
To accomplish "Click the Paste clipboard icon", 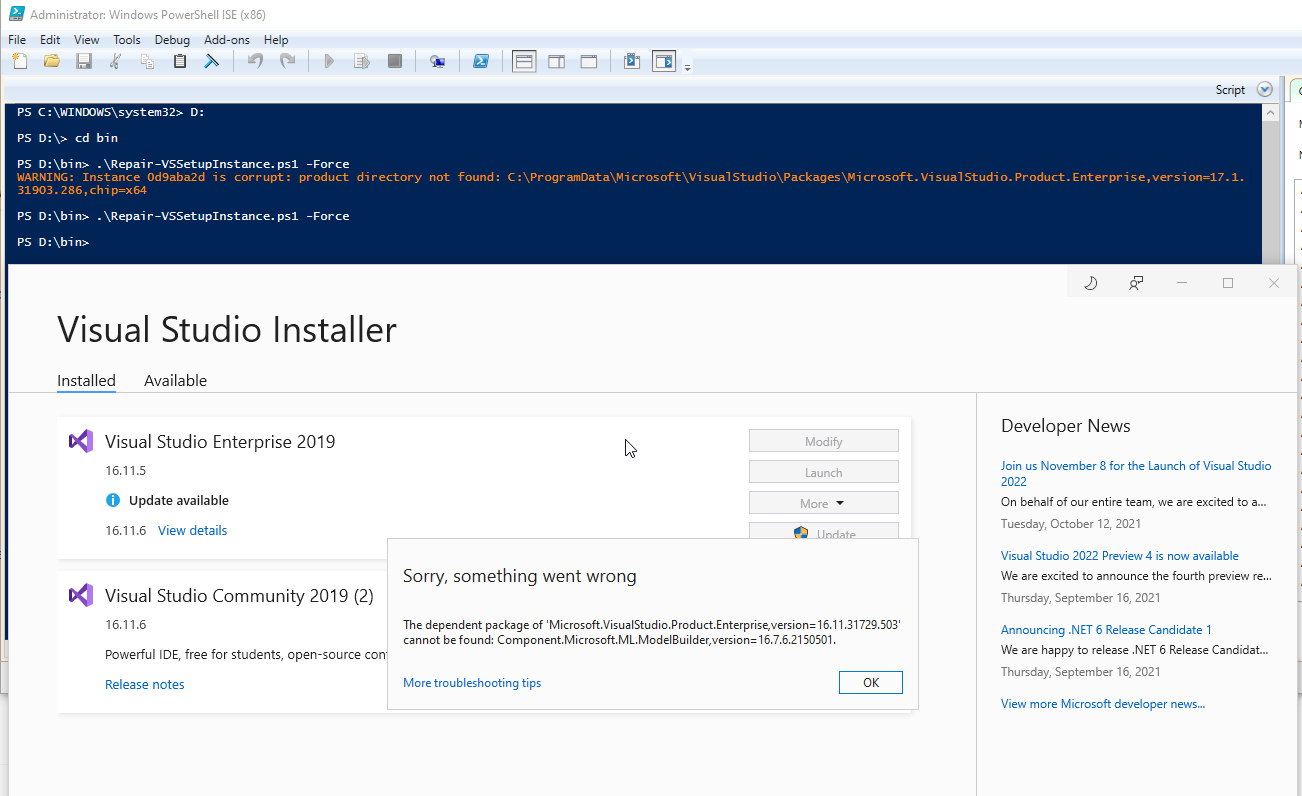I will [180, 61].
